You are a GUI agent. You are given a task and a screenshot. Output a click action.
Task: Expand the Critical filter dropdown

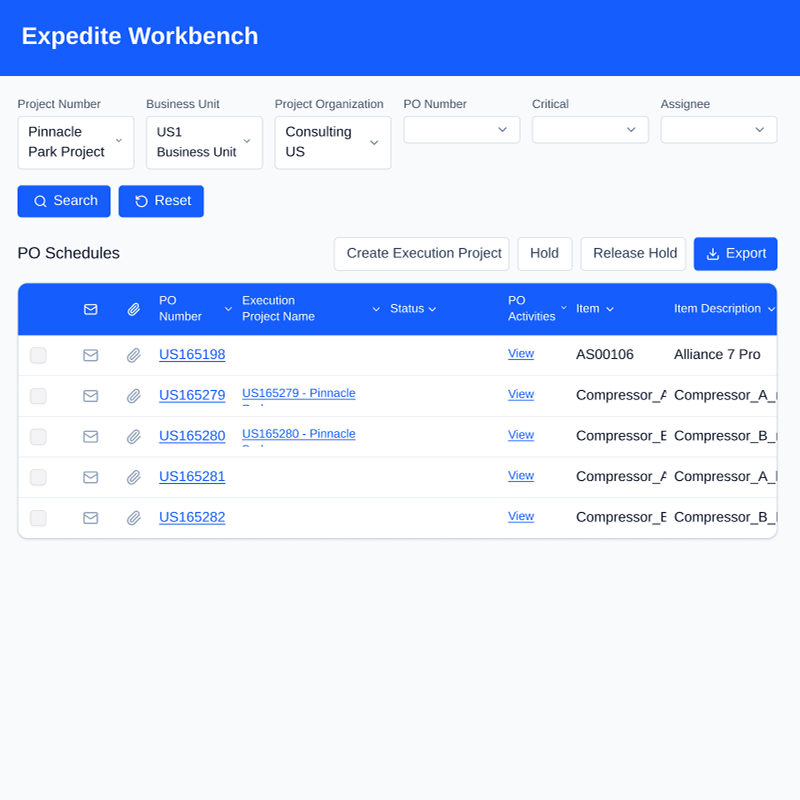pos(590,130)
